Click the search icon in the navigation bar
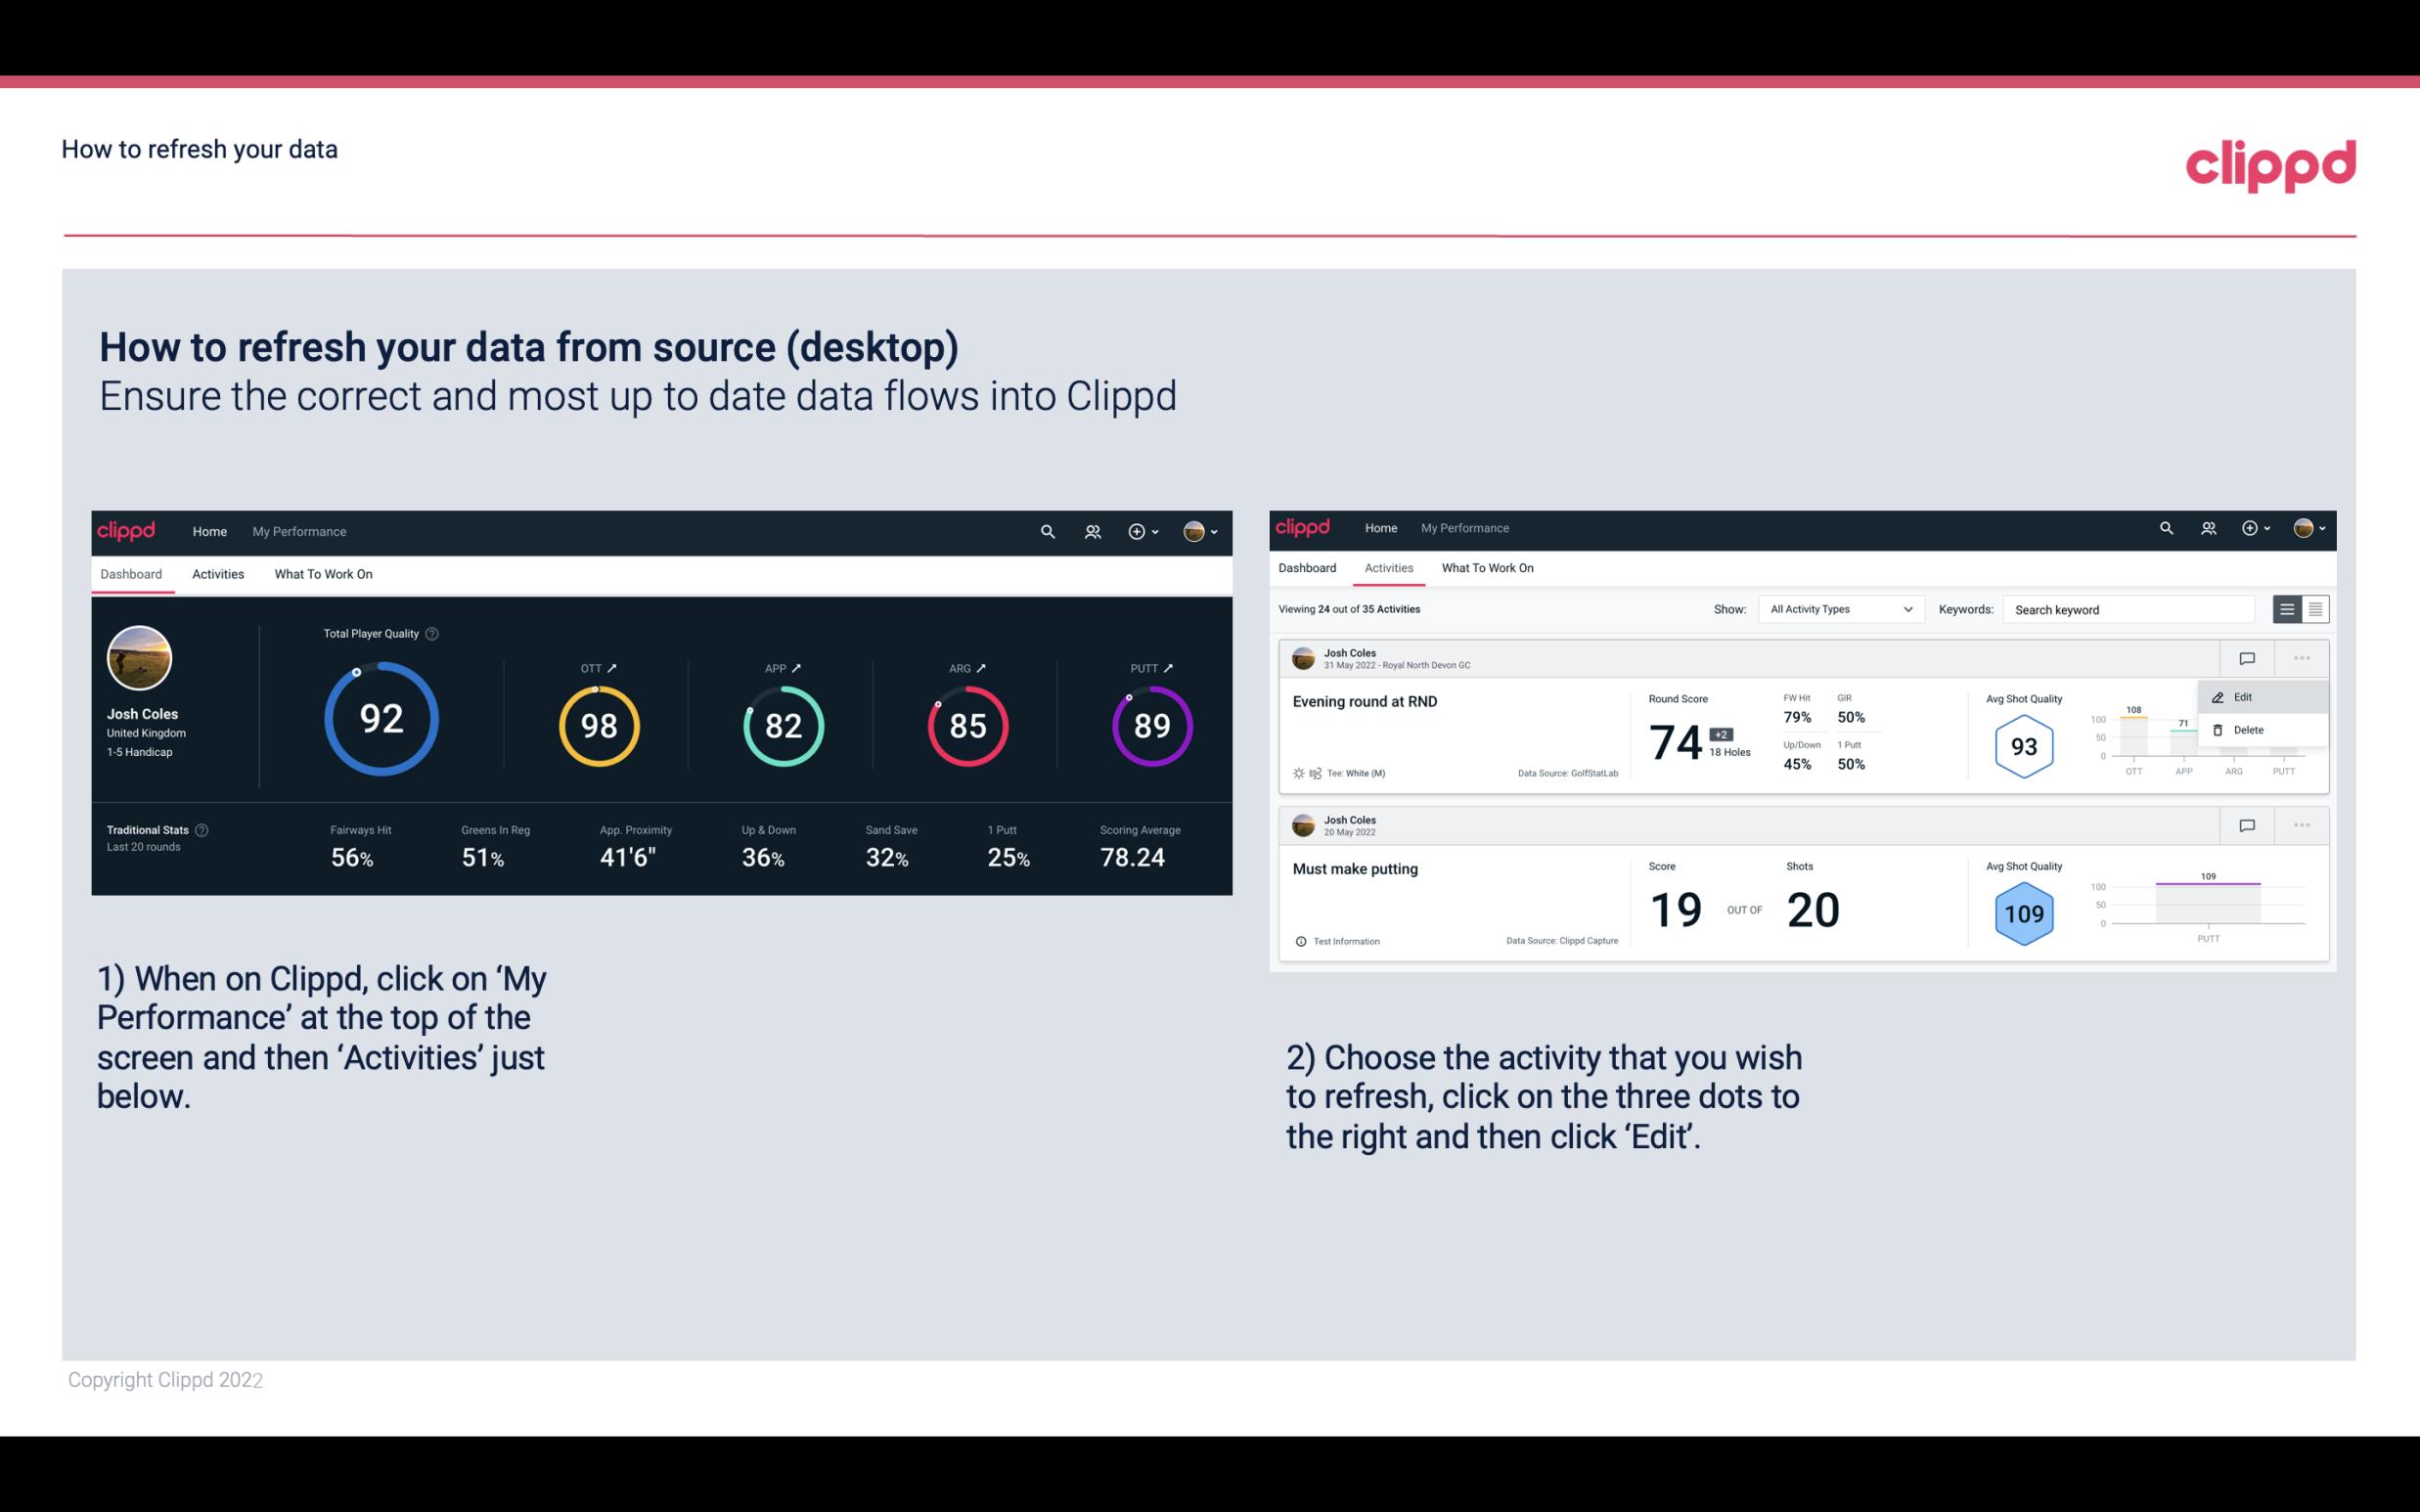This screenshot has height=1512, width=2420. point(1047,529)
